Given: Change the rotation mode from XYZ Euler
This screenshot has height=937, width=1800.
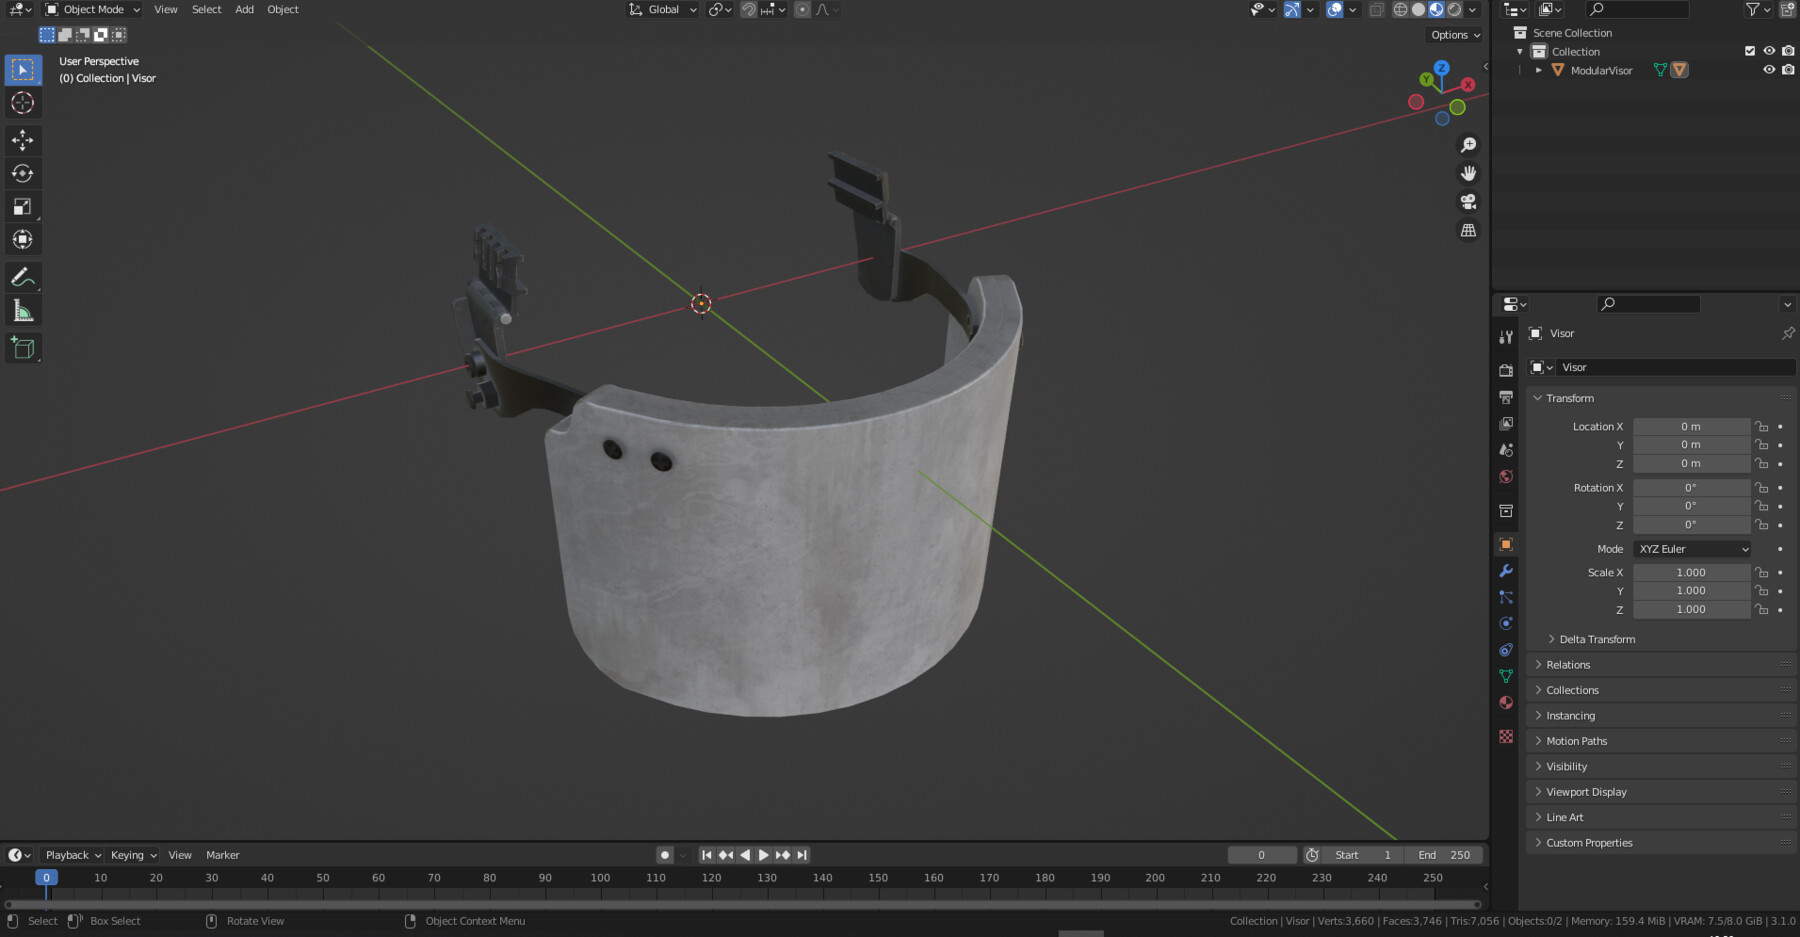Looking at the screenshot, I should [x=1691, y=548].
